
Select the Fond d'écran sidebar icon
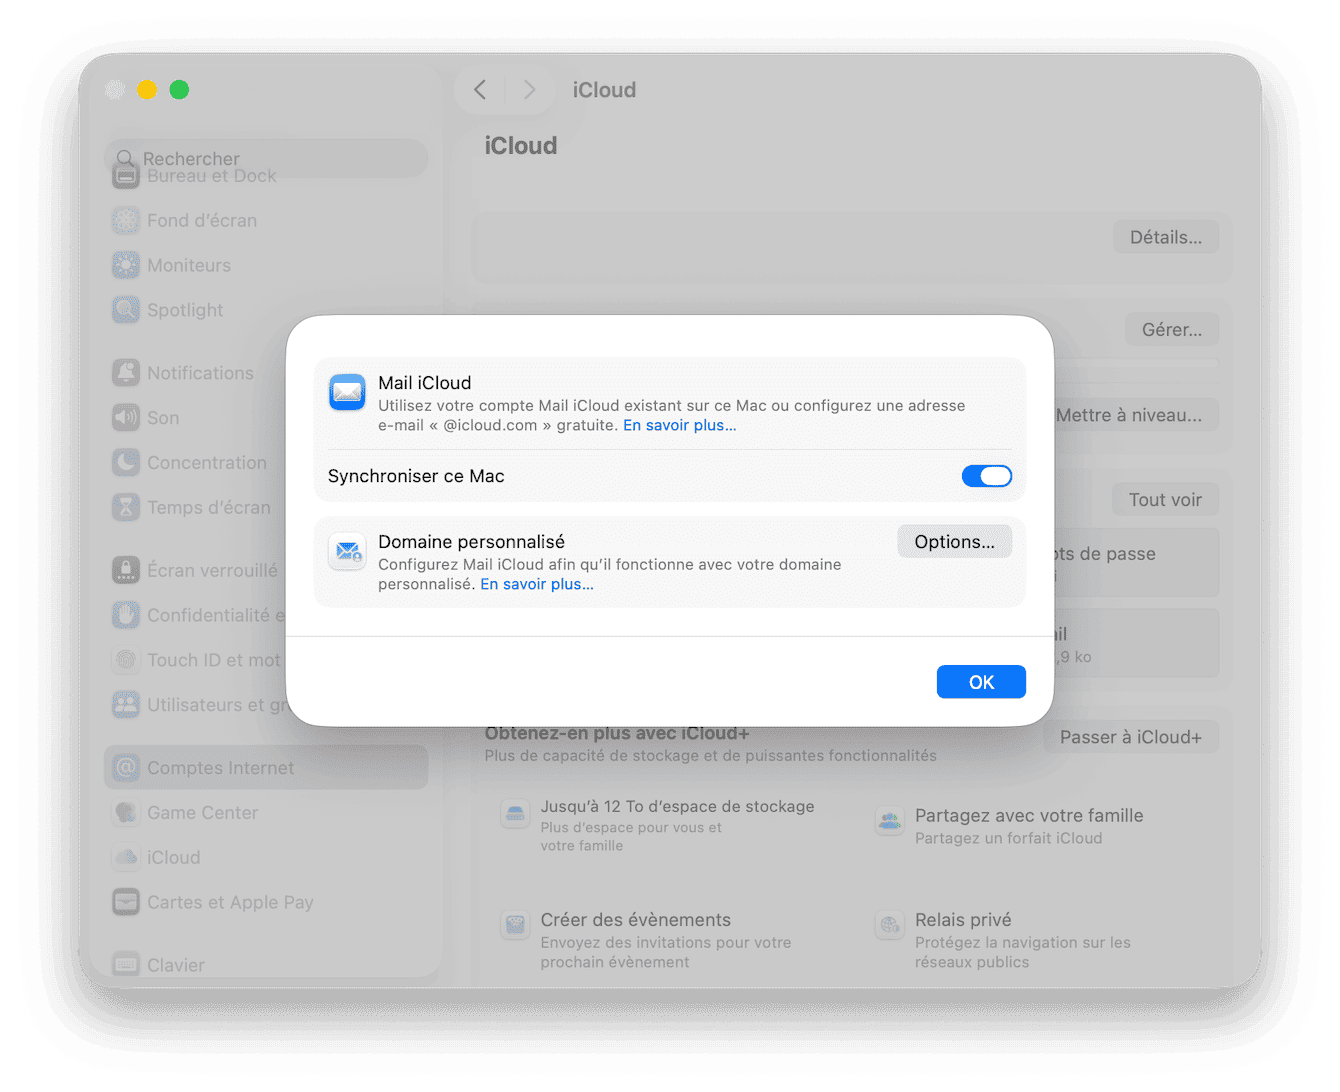coord(126,220)
